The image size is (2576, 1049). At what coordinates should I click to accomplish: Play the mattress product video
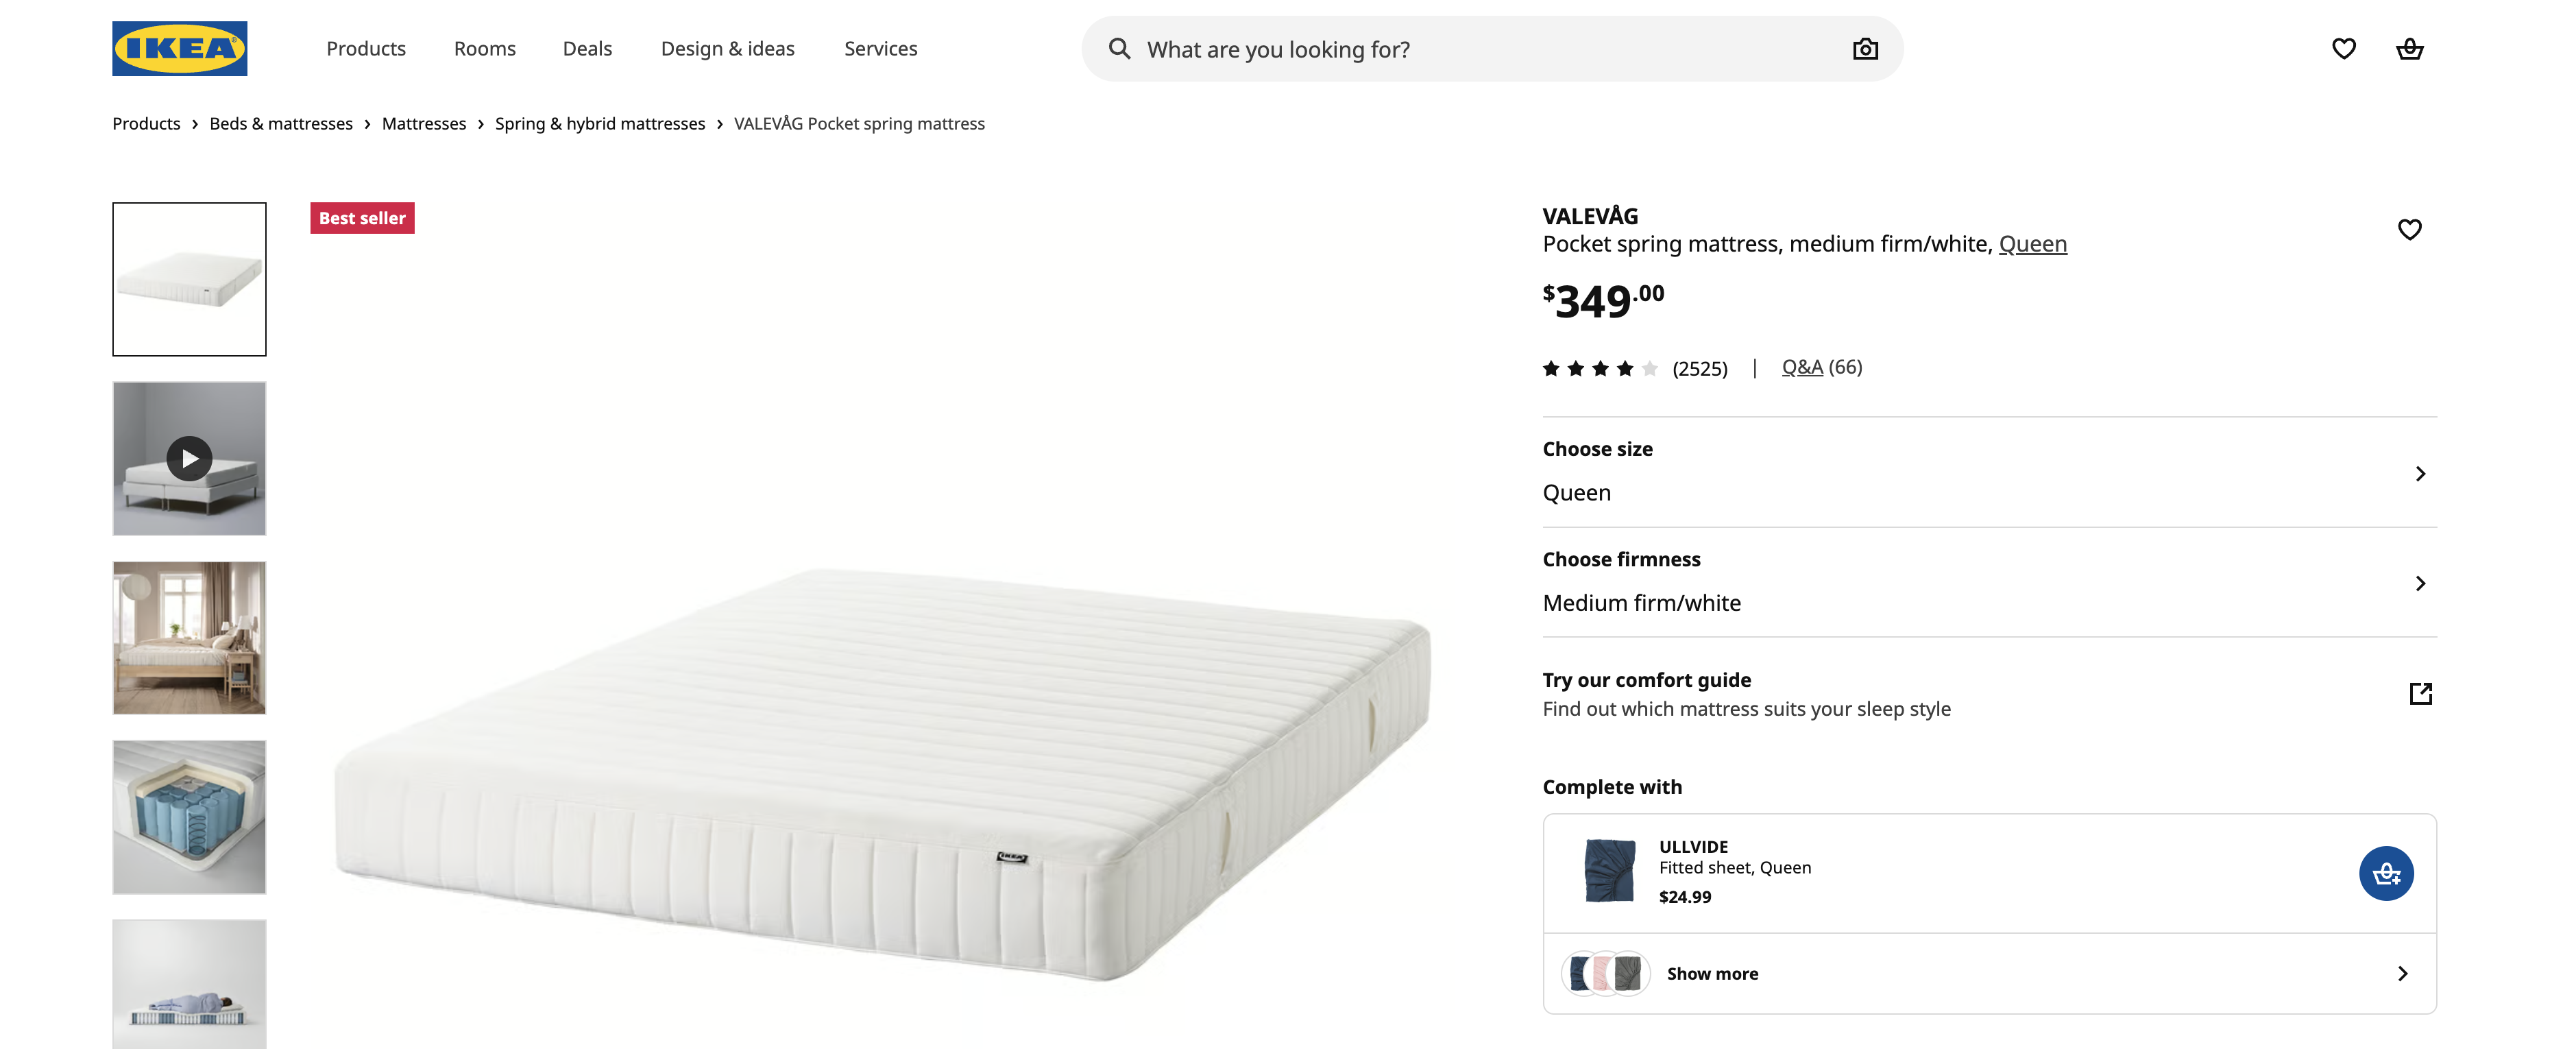click(x=189, y=459)
